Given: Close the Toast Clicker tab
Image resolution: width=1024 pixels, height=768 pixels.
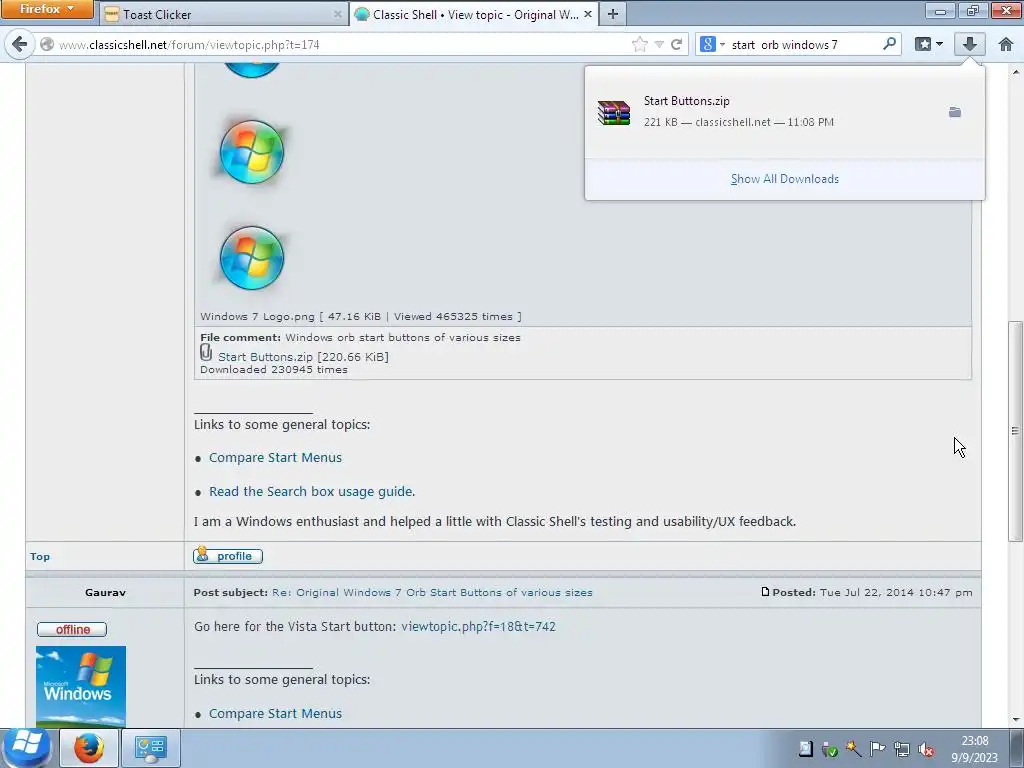Looking at the screenshot, I should pyautogui.click(x=338, y=14).
